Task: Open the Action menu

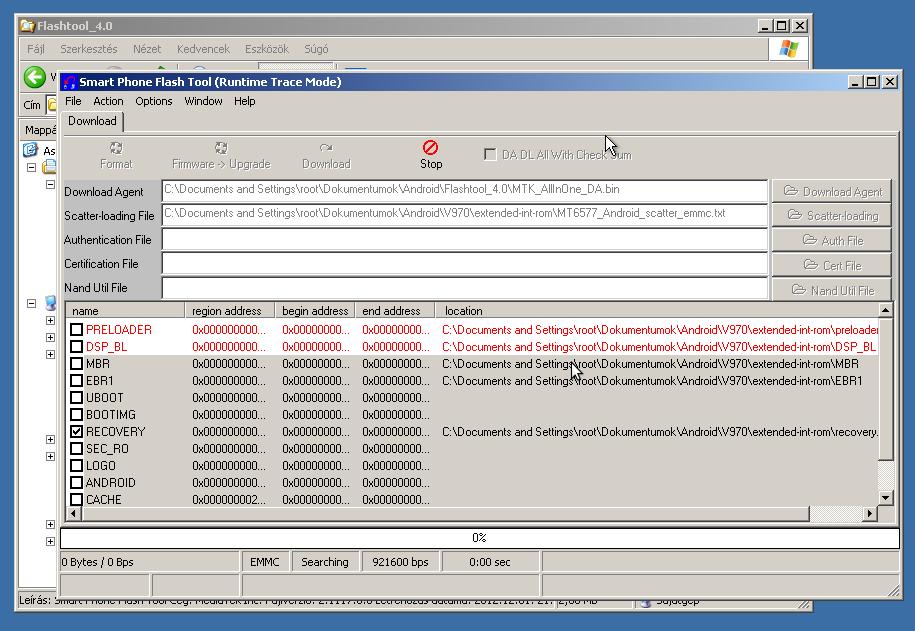Action: (108, 101)
